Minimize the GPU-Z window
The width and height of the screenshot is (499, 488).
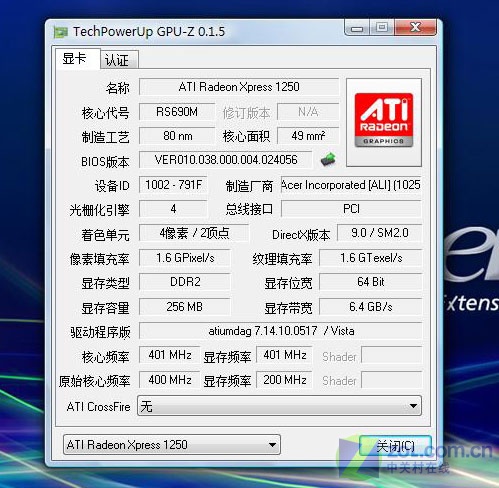tap(357, 27)
